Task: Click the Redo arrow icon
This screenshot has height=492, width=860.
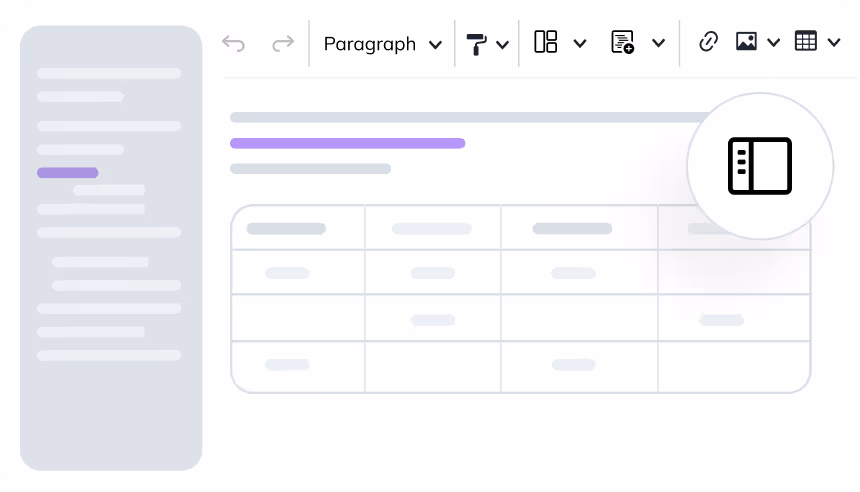Action: coord(283,43)
